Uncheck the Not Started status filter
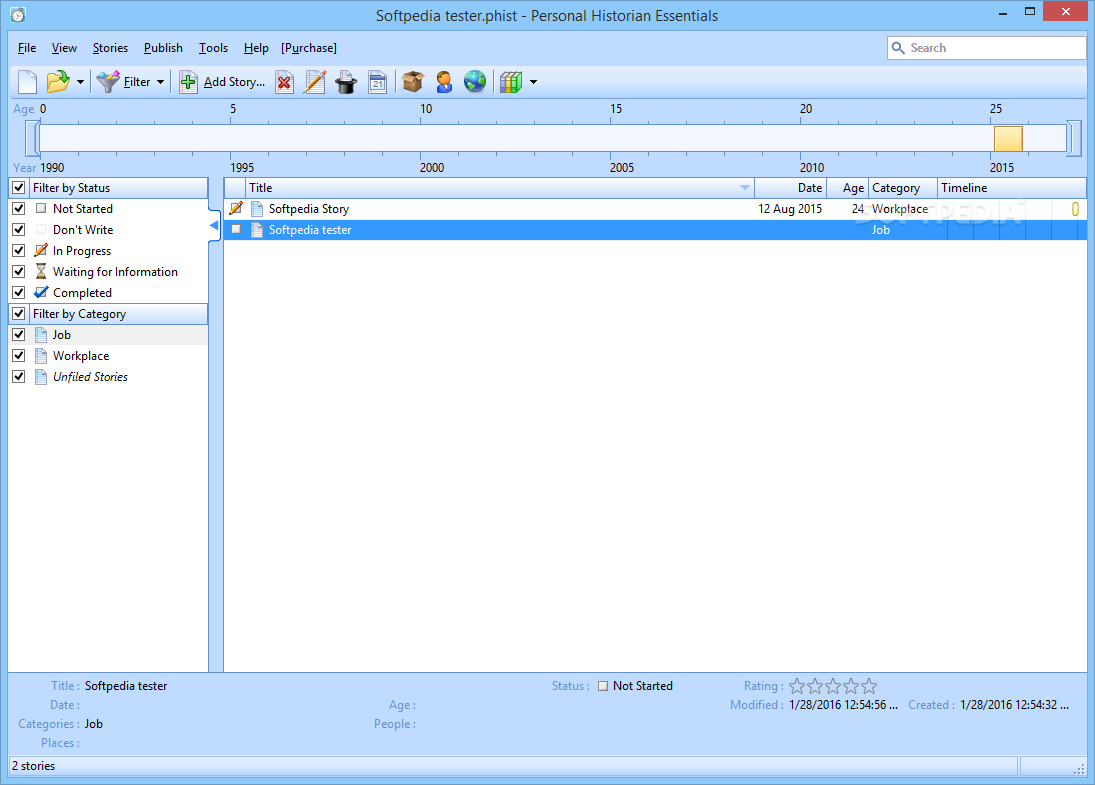 point(19,209)
